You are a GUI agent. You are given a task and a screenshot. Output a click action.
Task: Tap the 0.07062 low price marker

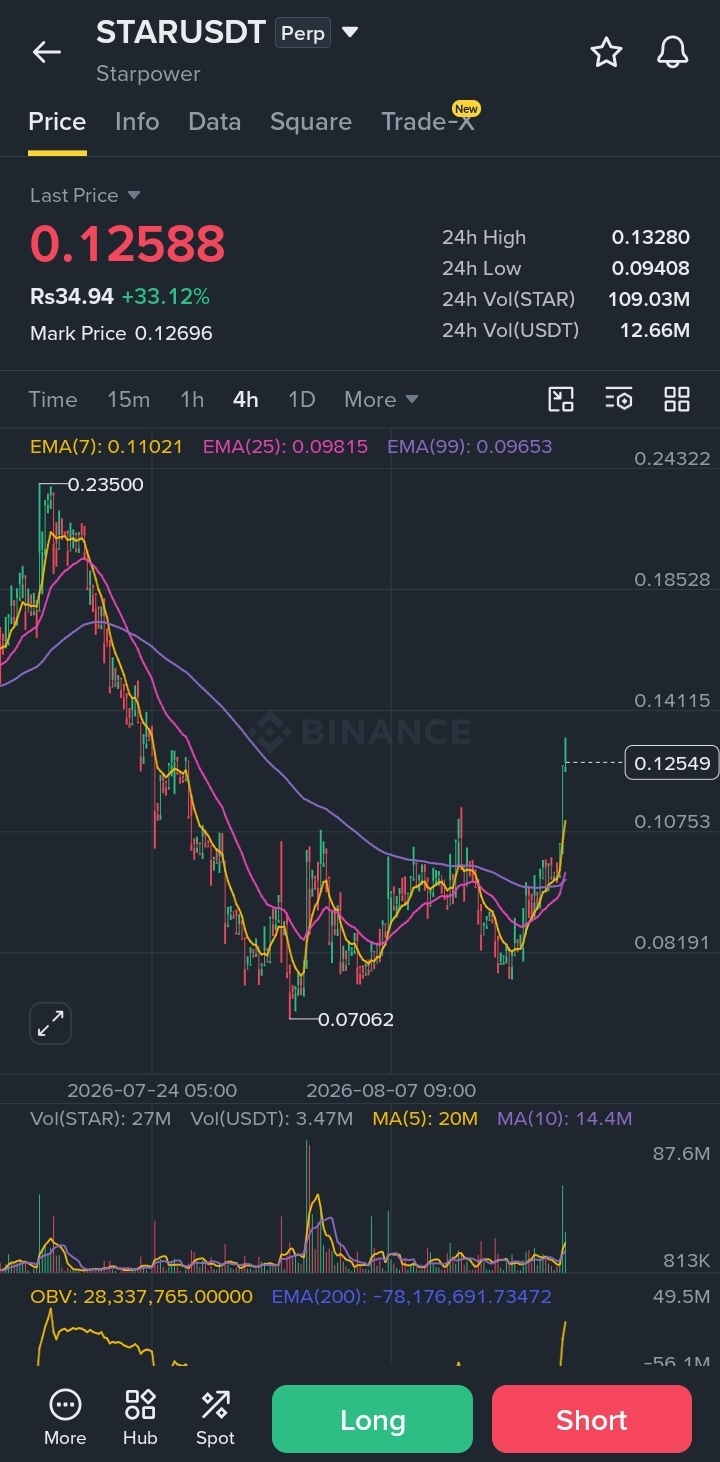pos(356,1020)
